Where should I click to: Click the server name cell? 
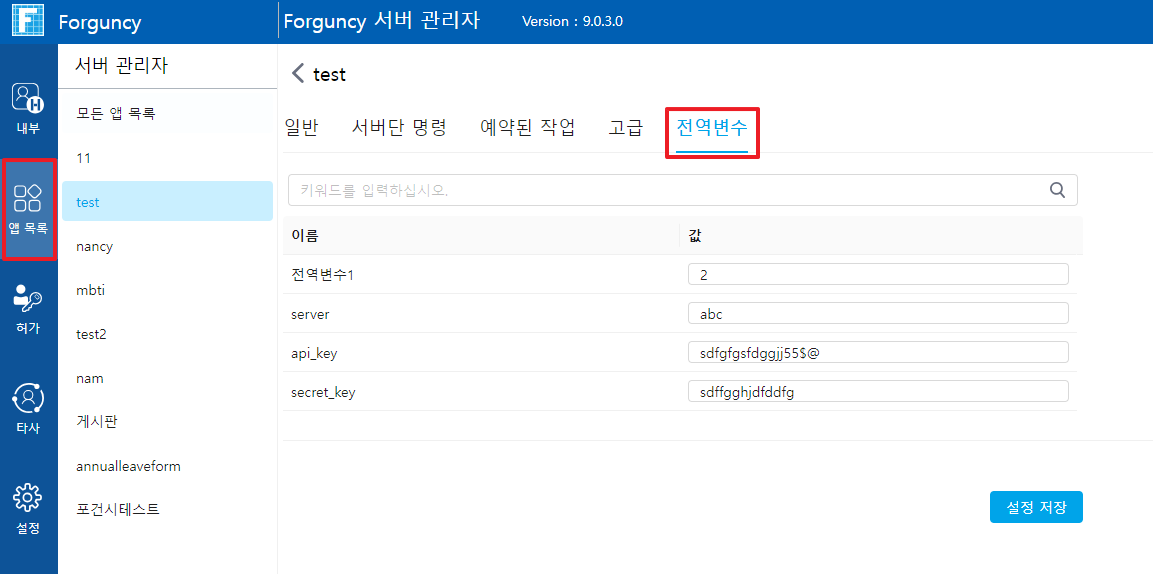[310, 314]
